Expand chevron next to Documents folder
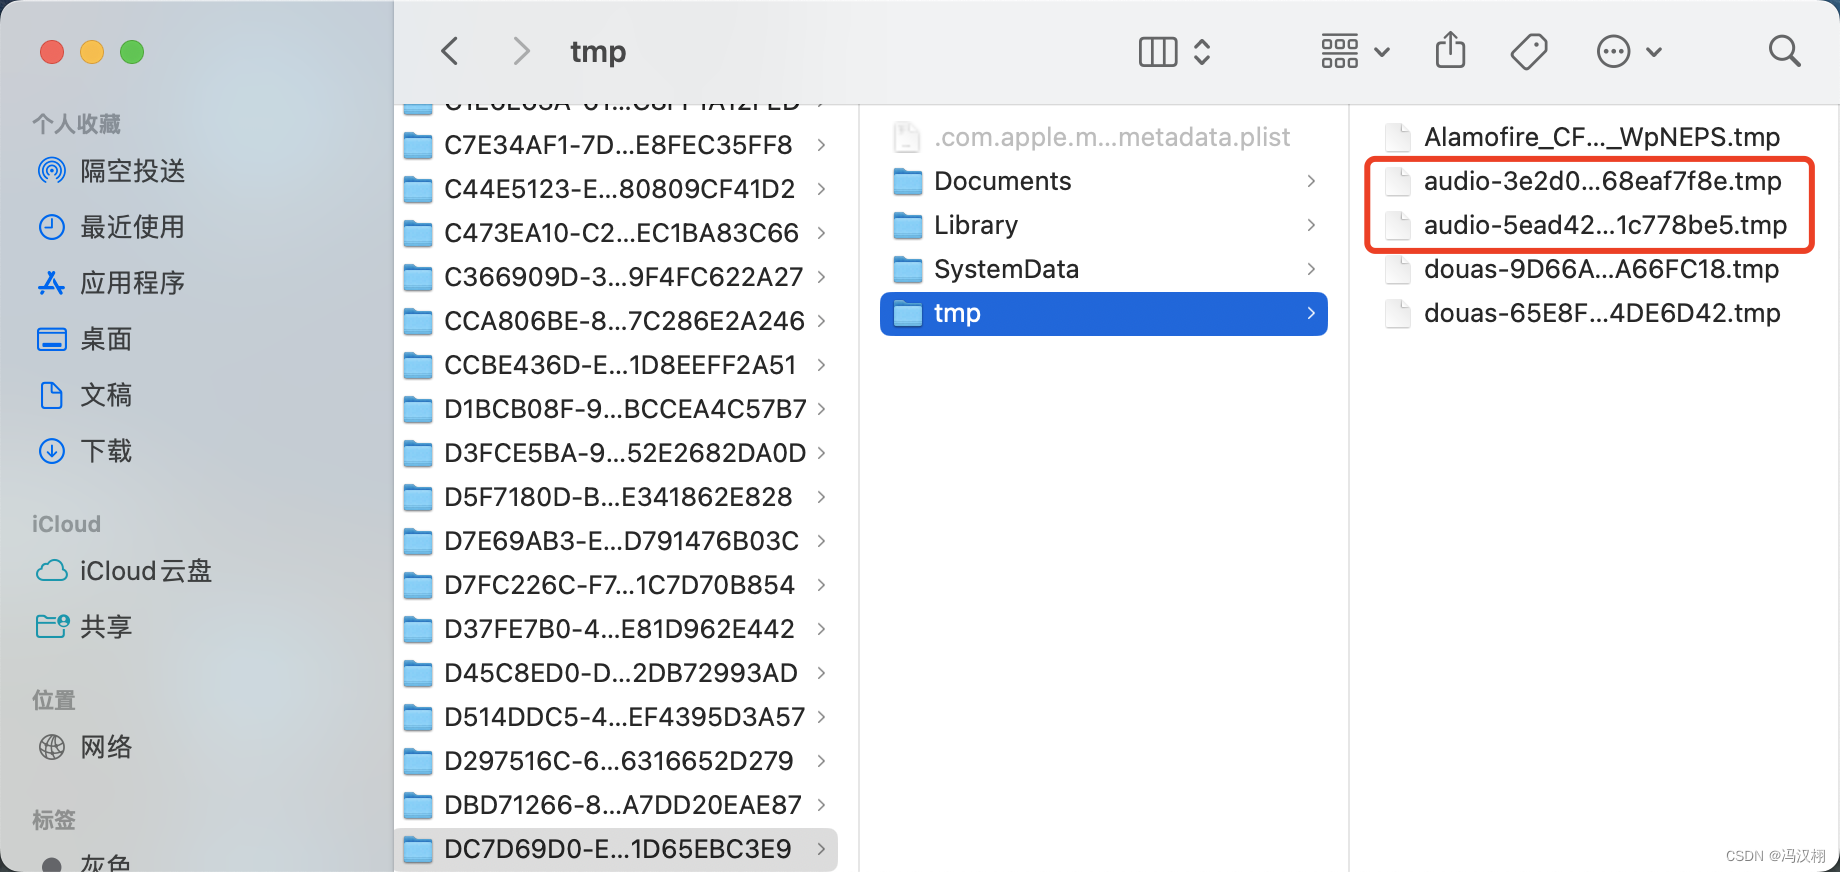Screen dimensions: 1840x872 (1310, 181)
